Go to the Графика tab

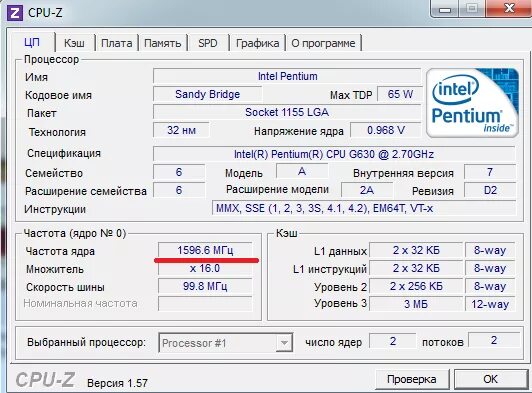[258, 43]
